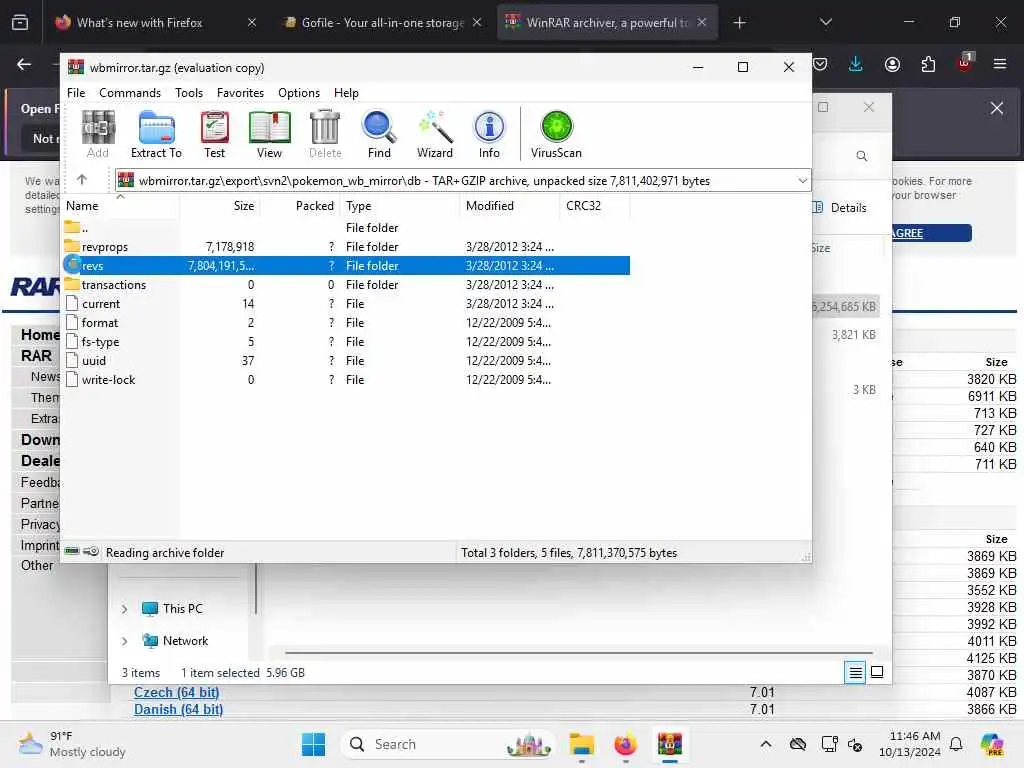Viewport: 1024px width, 768px height.
Task: Open the clock showing 11:46 AM
Action: coord(910,744)
